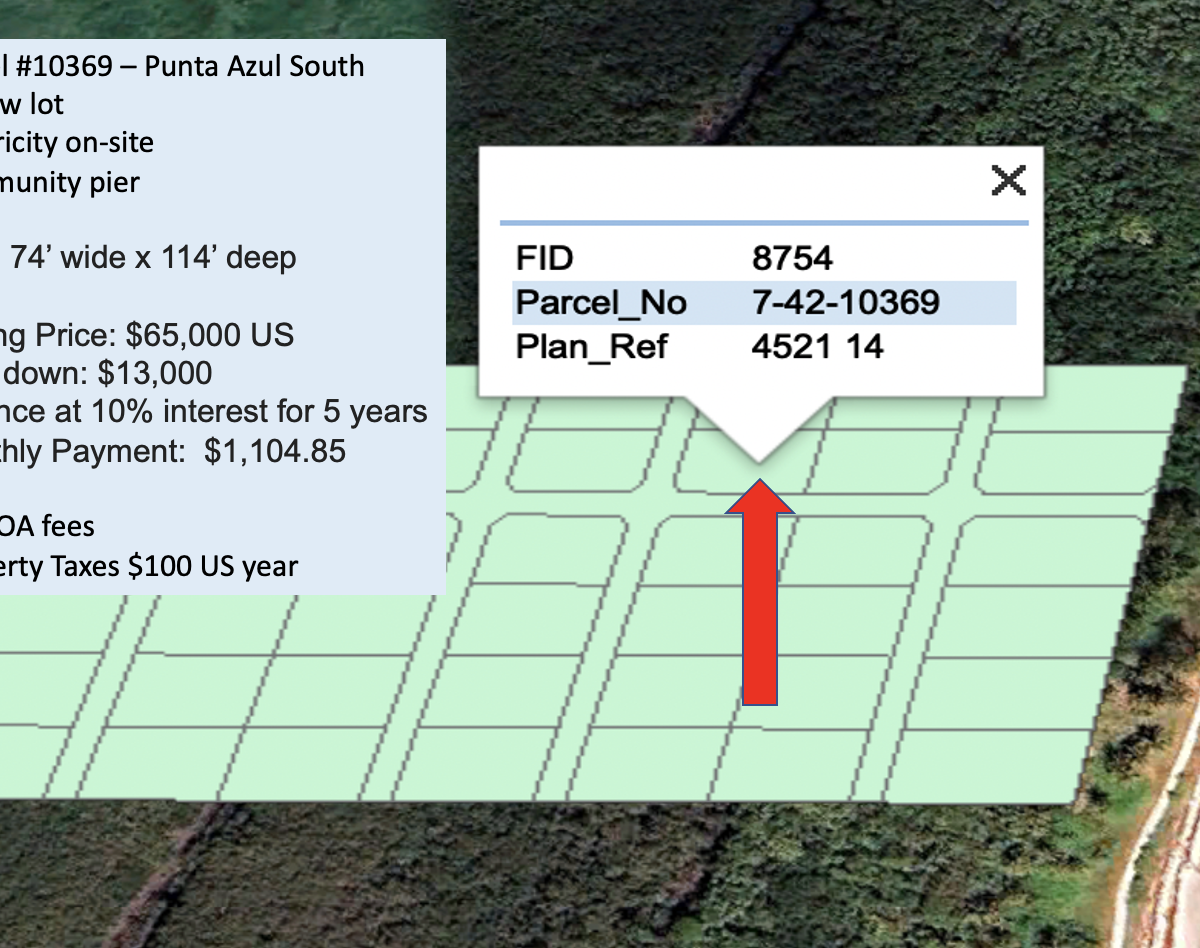
Task: Click the blue divider line in popup
Action: (x=764, y=222)
